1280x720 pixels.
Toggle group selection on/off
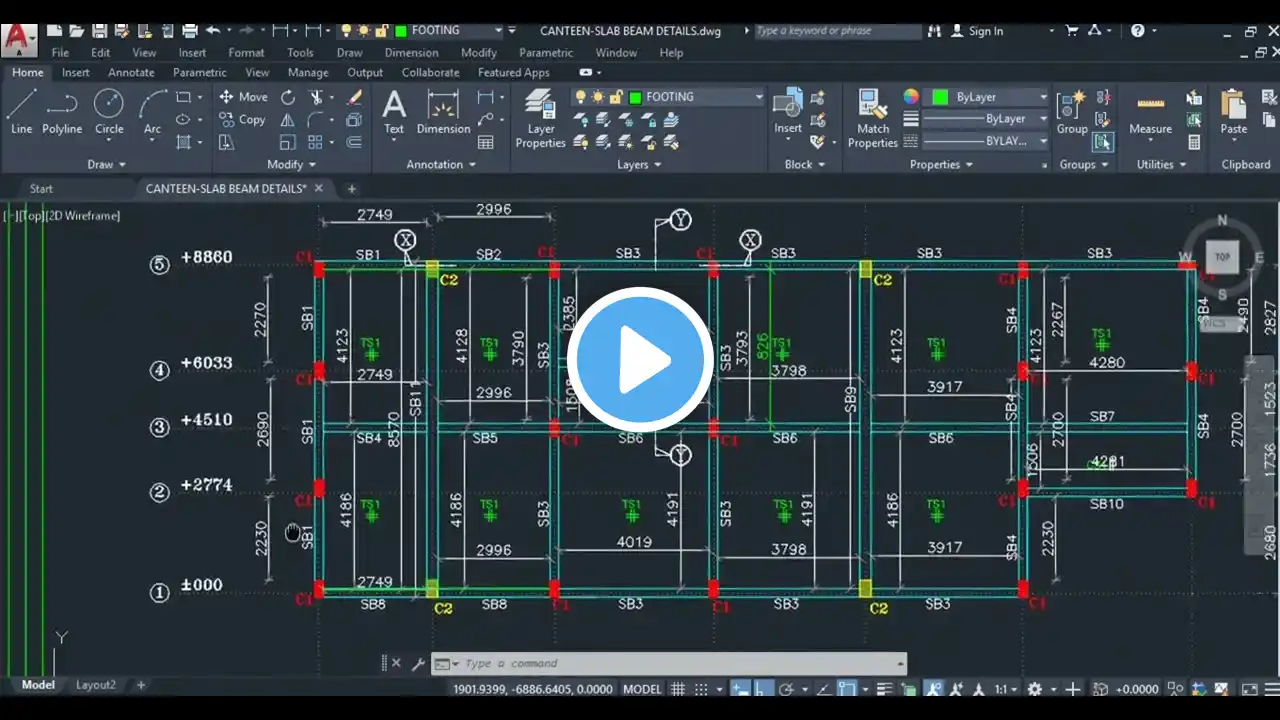click(1103, 142)
